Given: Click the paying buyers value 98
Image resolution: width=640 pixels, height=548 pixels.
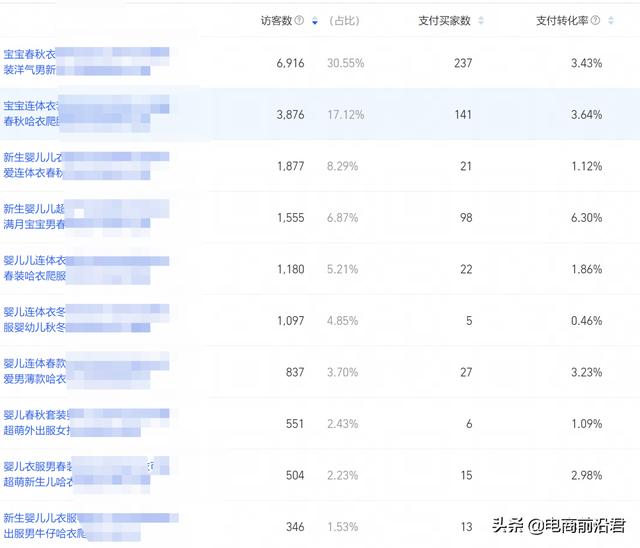Looking at the screenshot, I should 466,217.
